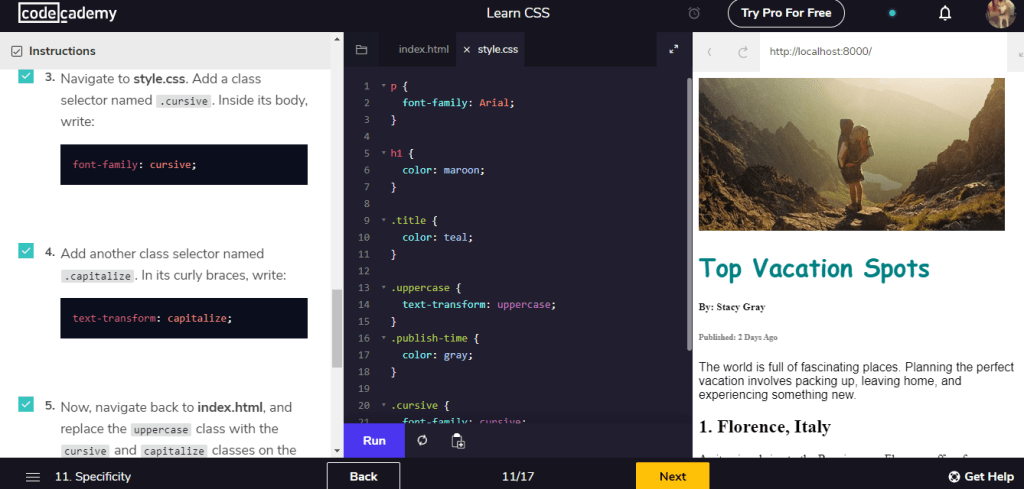Collapse the .uppercase rule fold arrow
The width and height of the screenshot is (1024, 489).
[382, 288]
